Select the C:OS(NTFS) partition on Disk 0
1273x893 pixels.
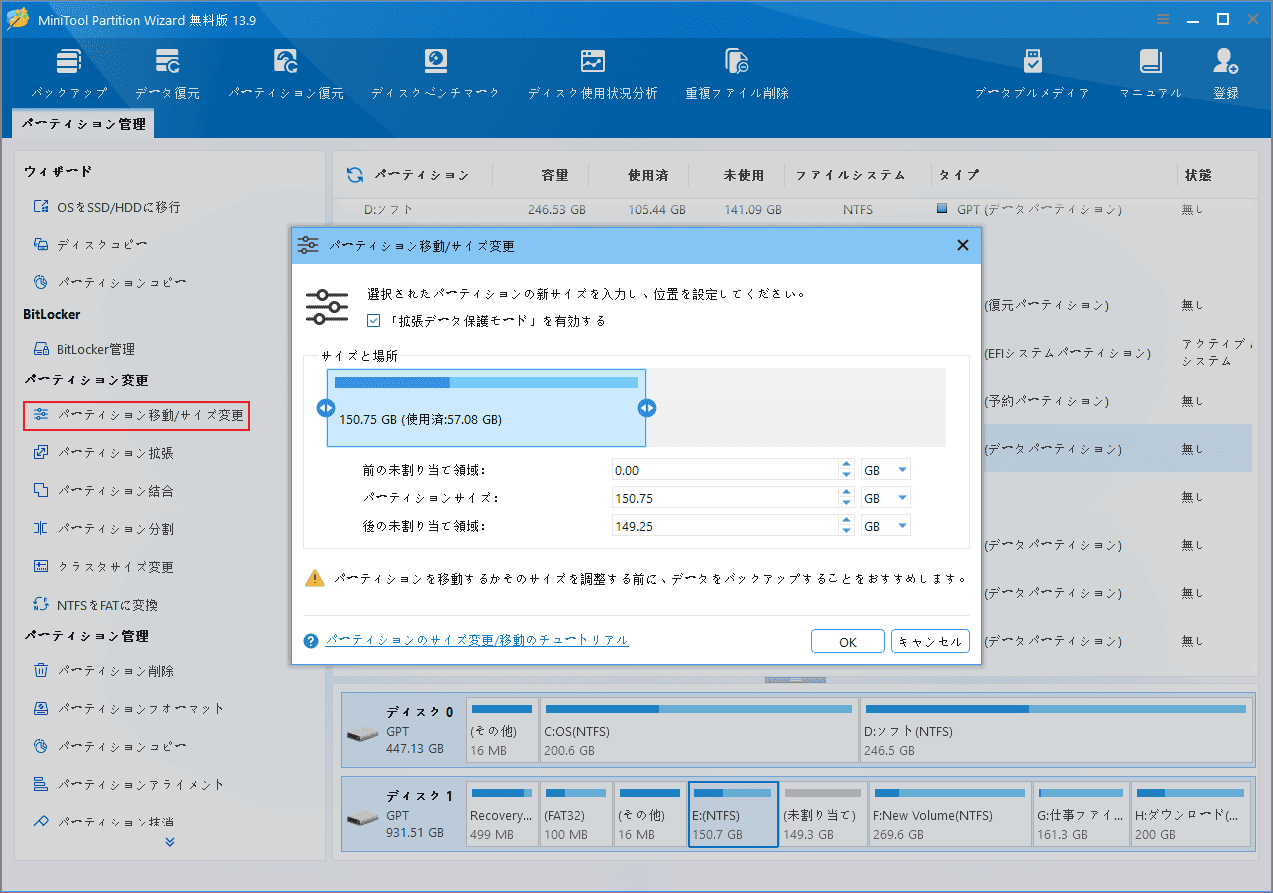pos(698,731)
